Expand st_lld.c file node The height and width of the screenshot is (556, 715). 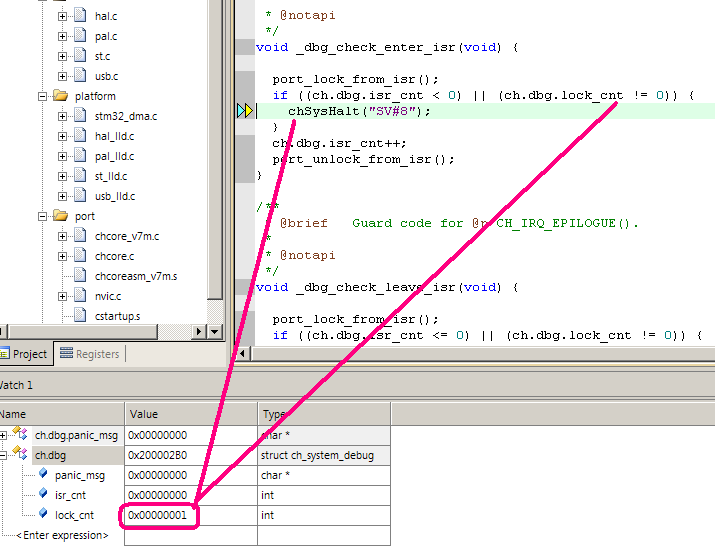62,176
